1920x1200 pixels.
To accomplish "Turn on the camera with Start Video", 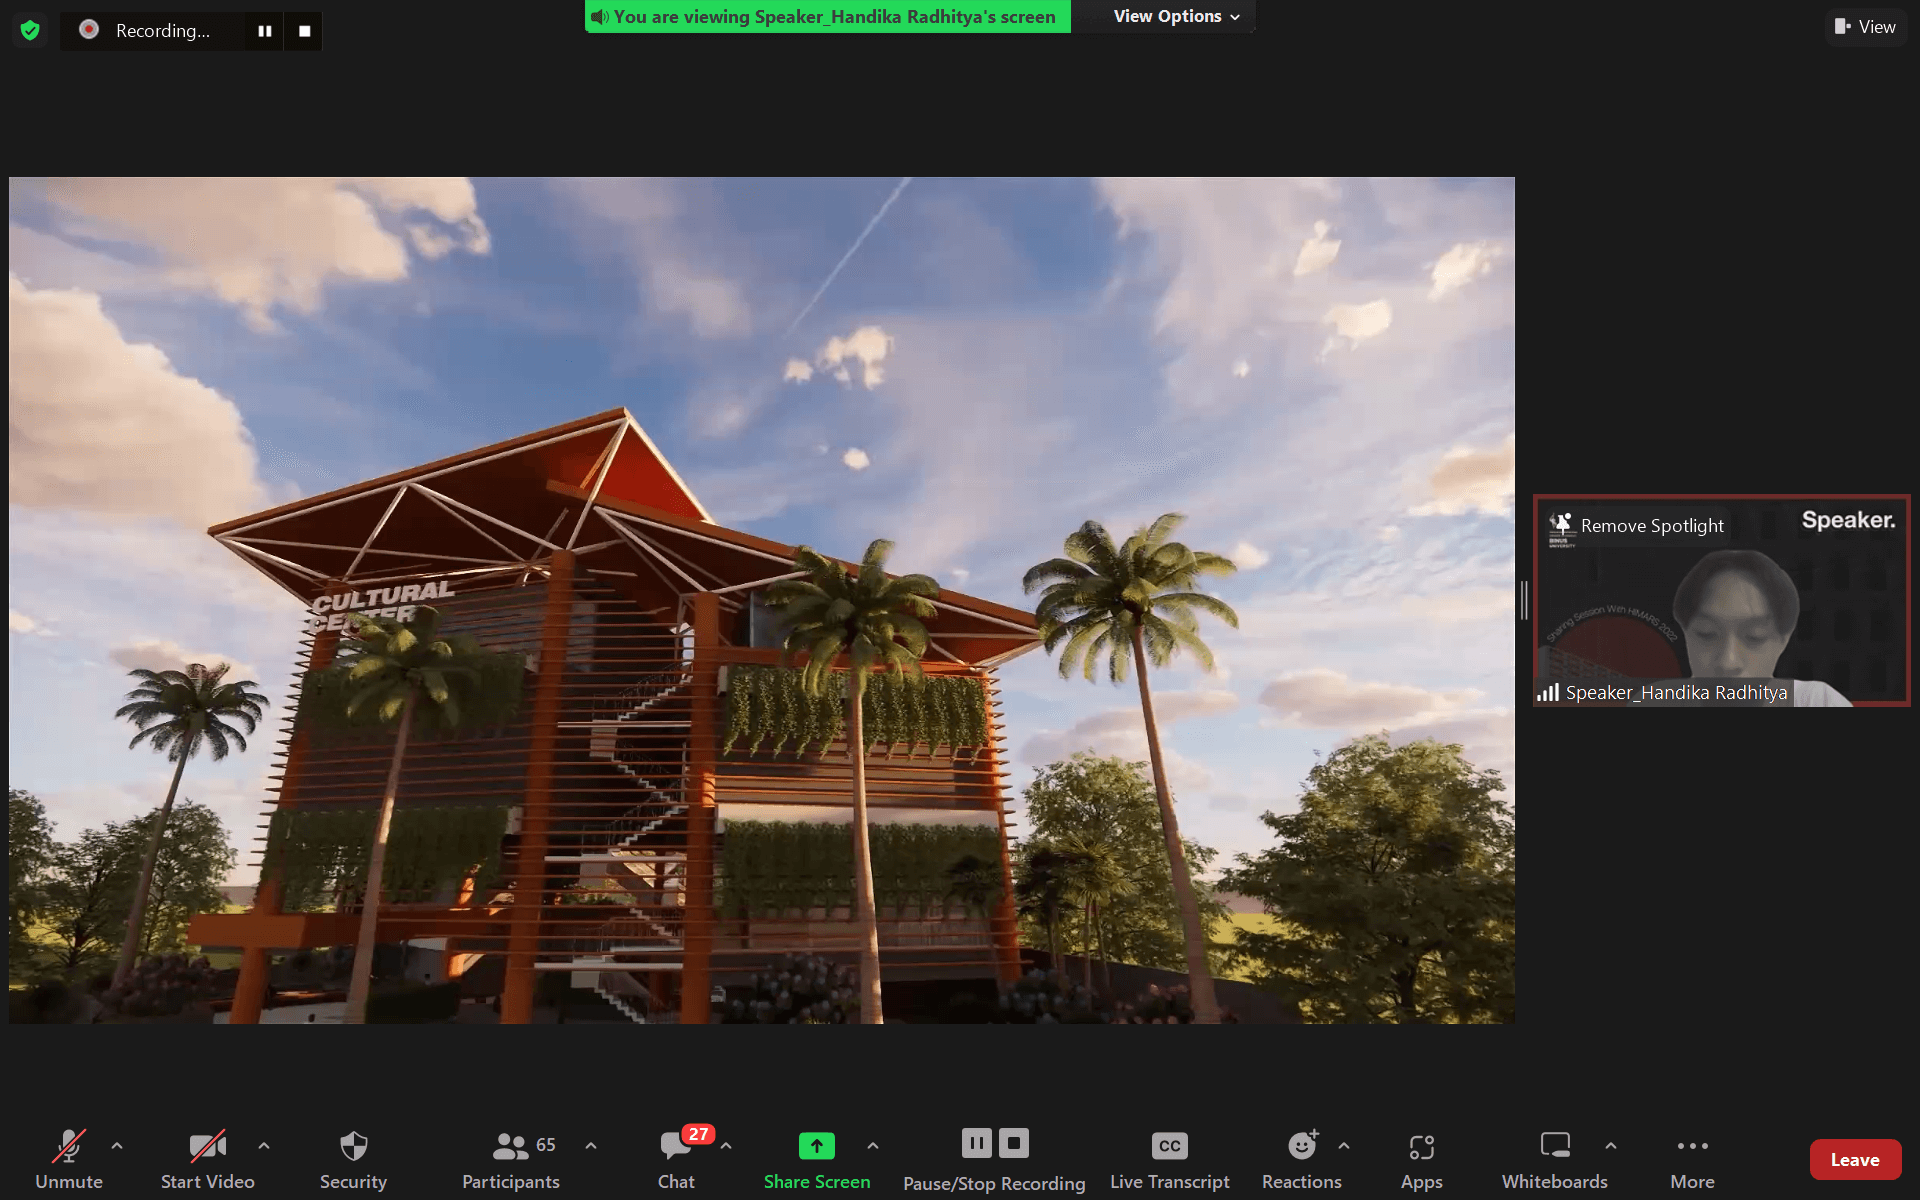I will pos(208,1160).
